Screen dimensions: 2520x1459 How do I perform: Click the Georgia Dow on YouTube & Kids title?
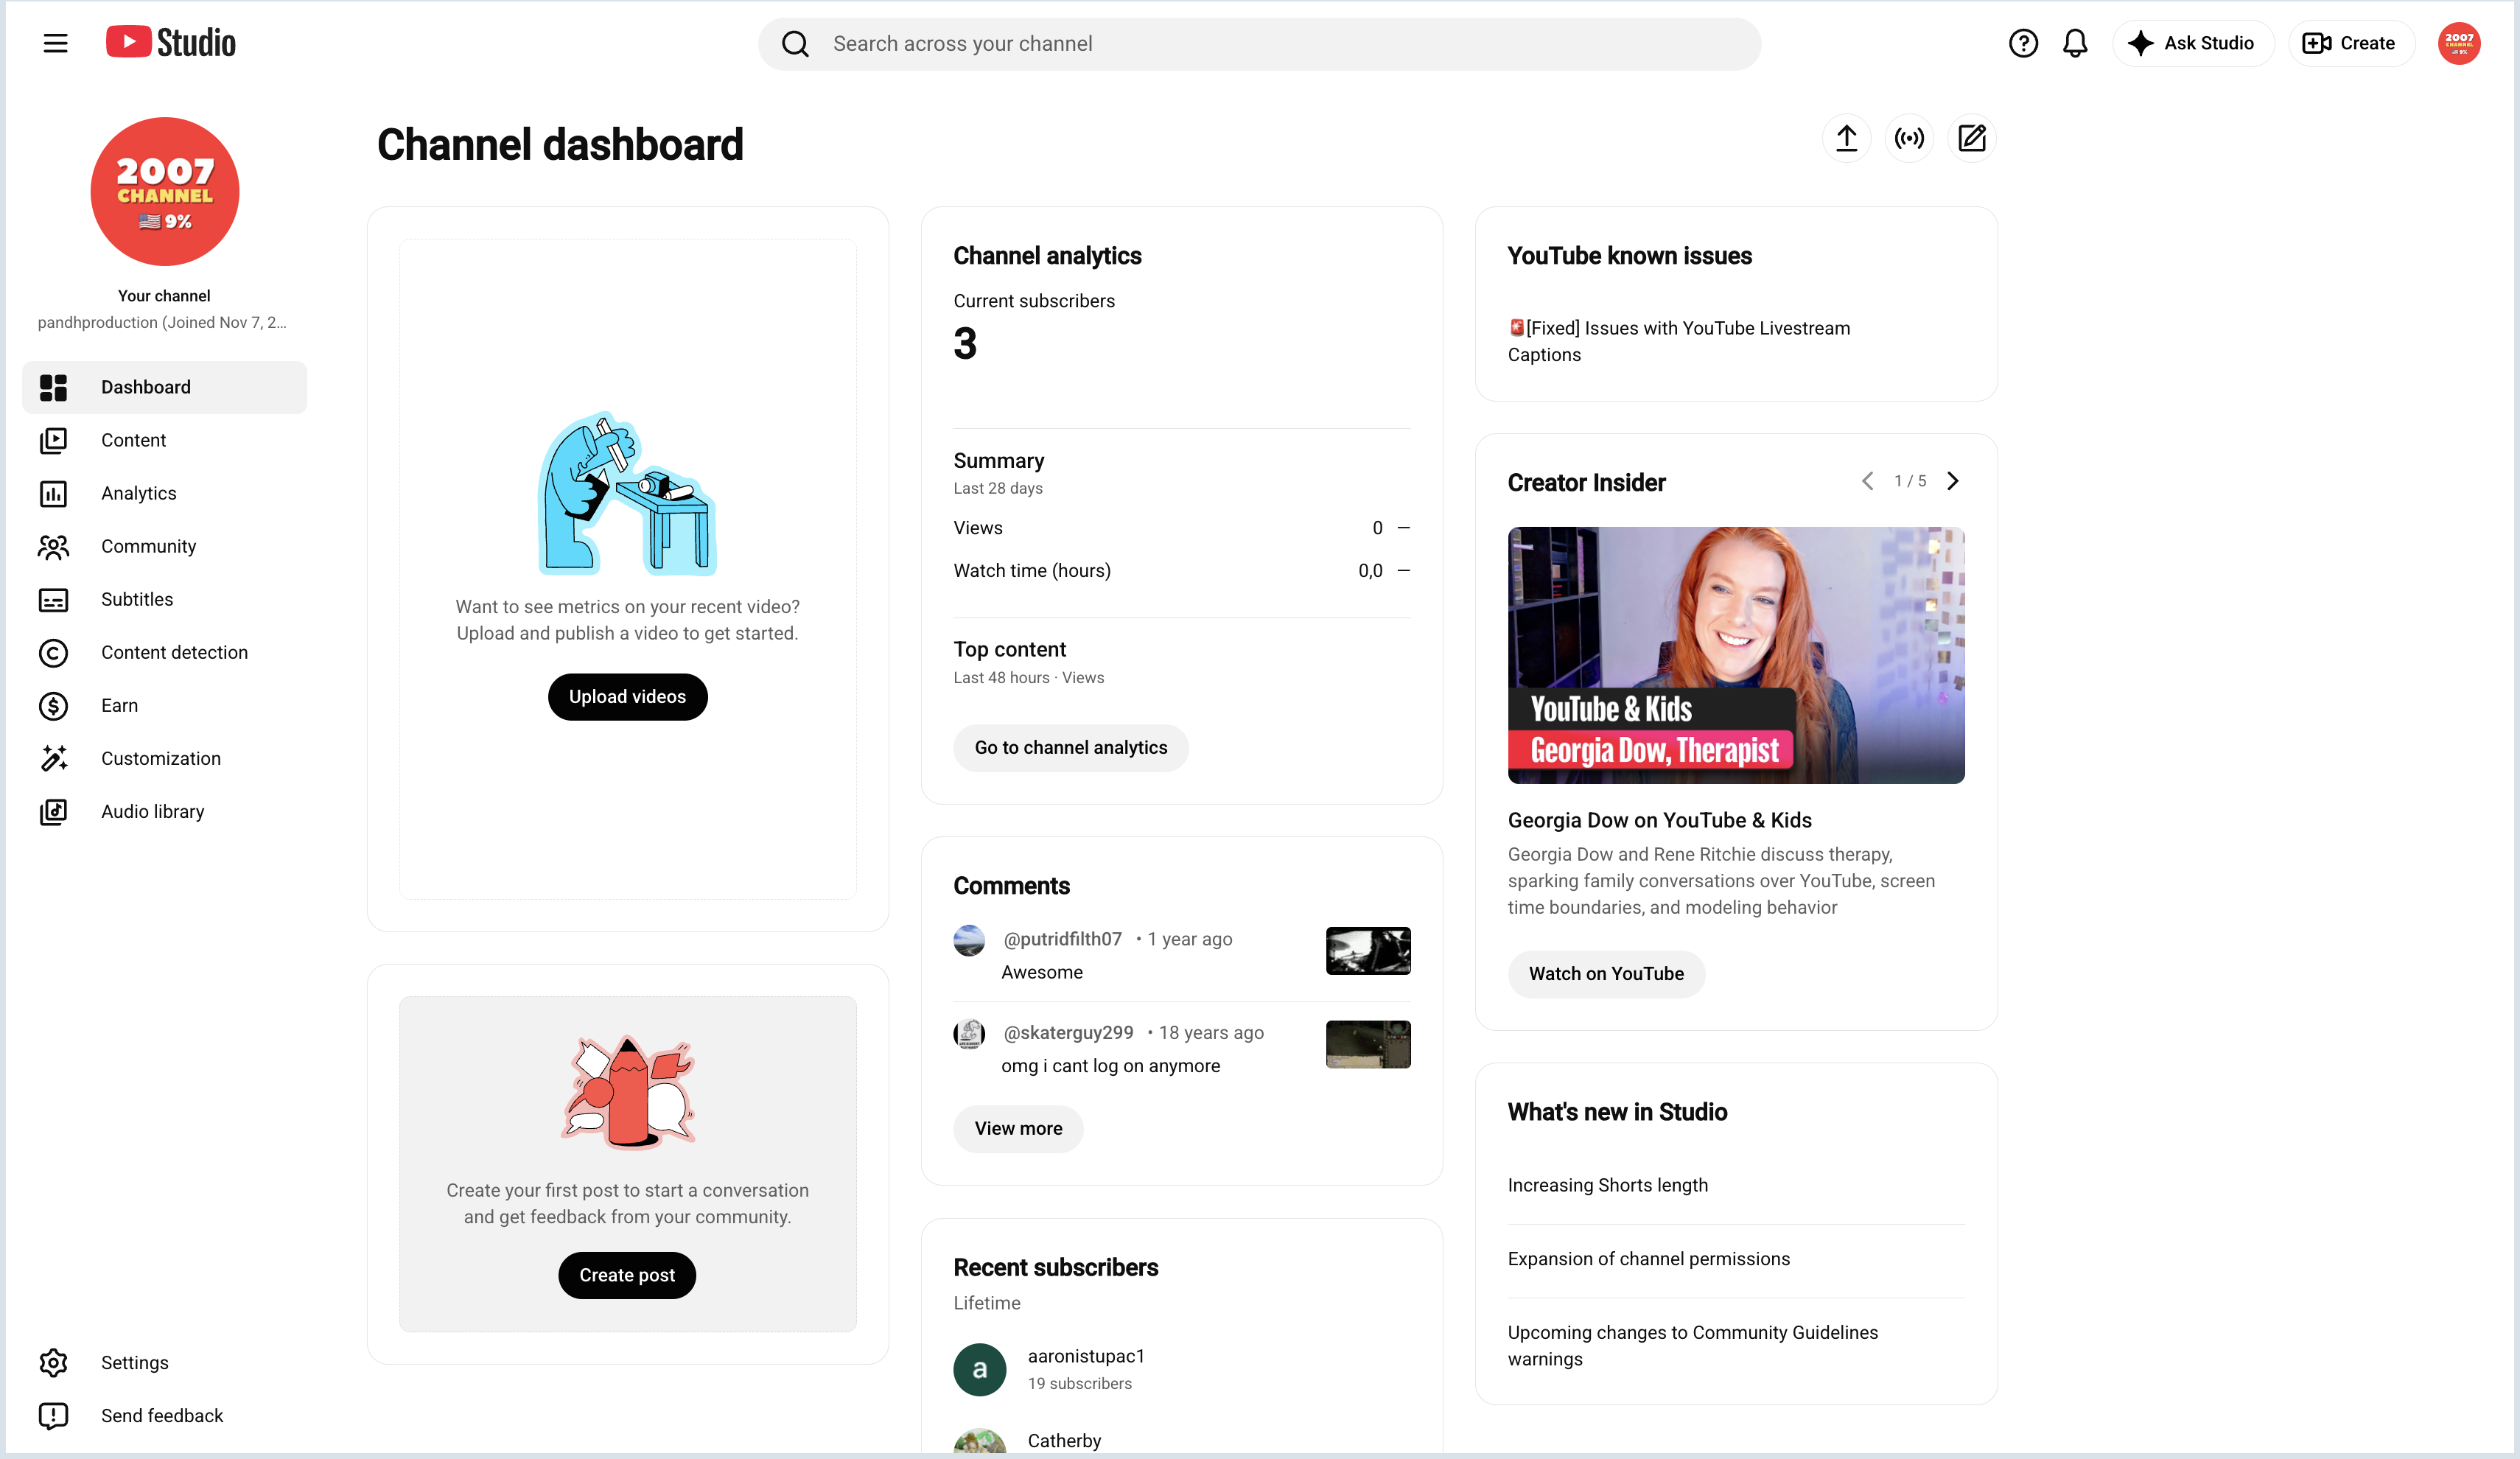coord(1660,820)
